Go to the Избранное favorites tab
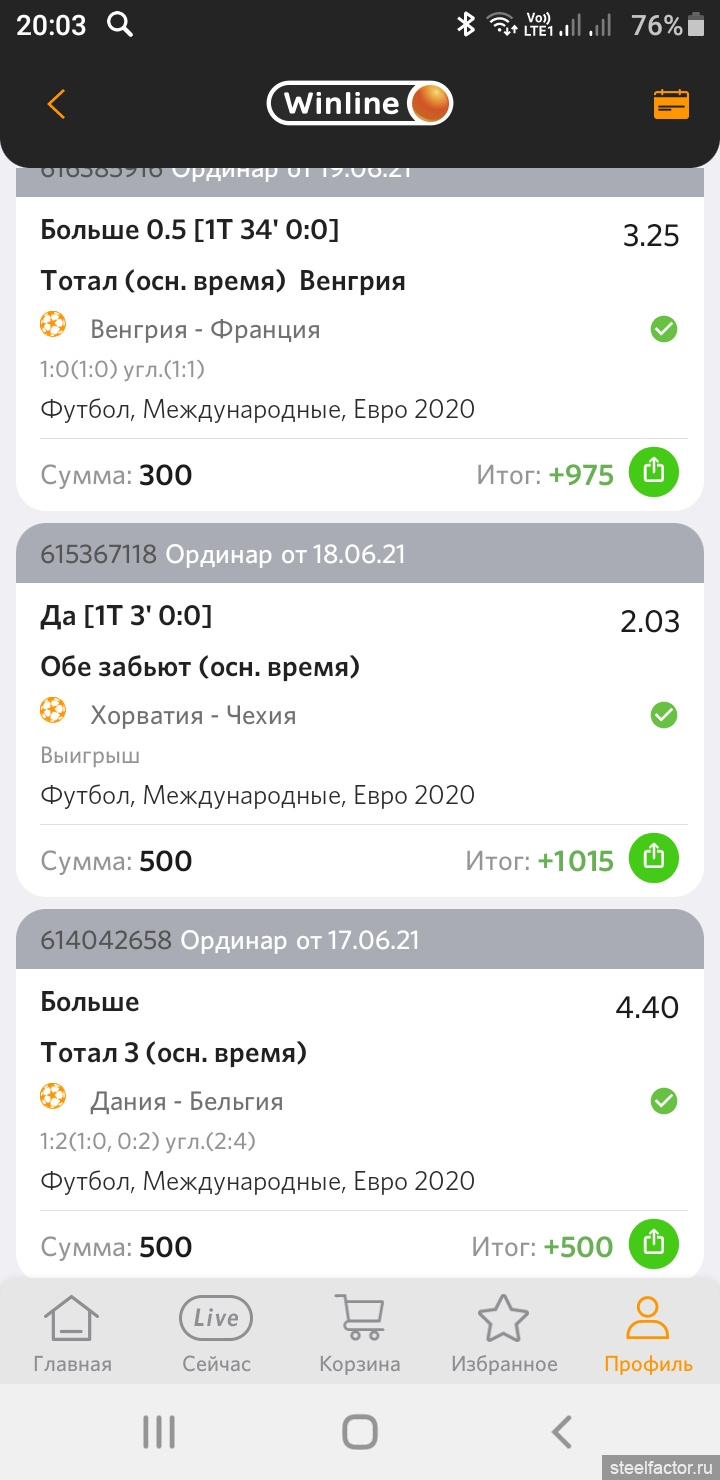The width and height of the screenshot is (720, 1480). pyautogui.click(x=504, y=1333)
